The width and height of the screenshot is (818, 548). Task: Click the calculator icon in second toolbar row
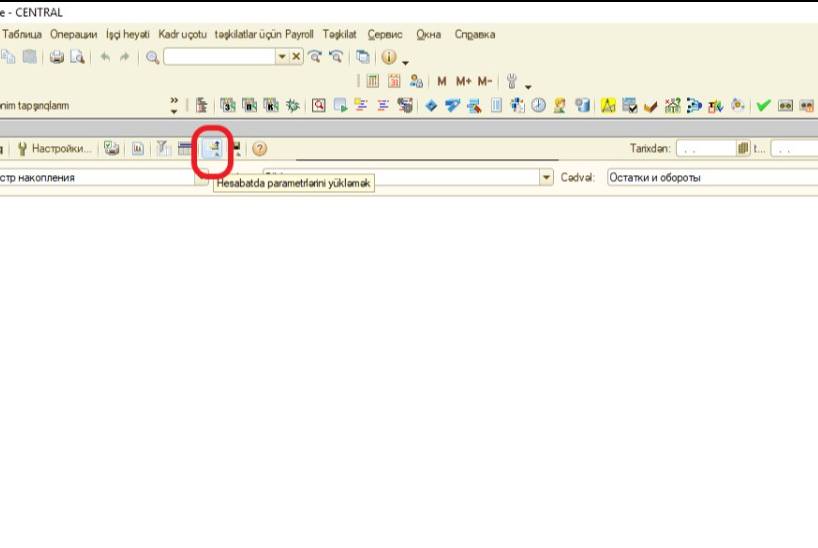click(372, 81)
